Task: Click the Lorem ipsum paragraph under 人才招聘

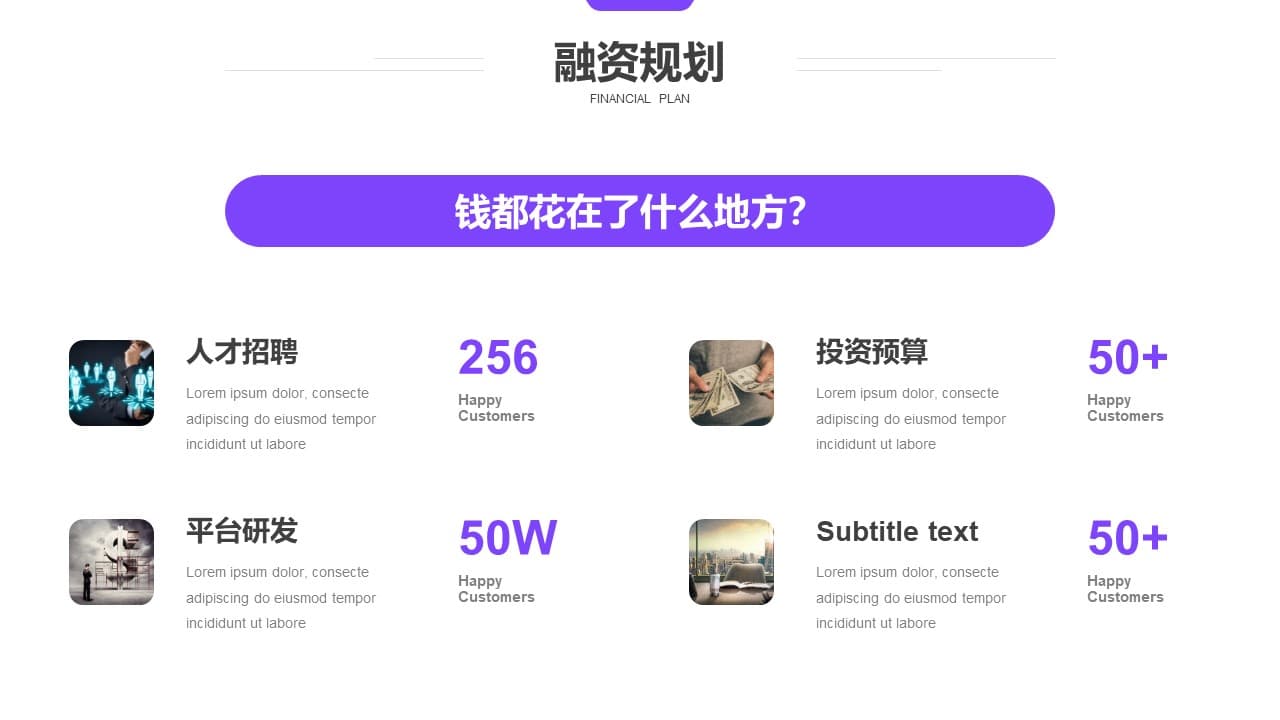Action: click(x=281, y=419)
